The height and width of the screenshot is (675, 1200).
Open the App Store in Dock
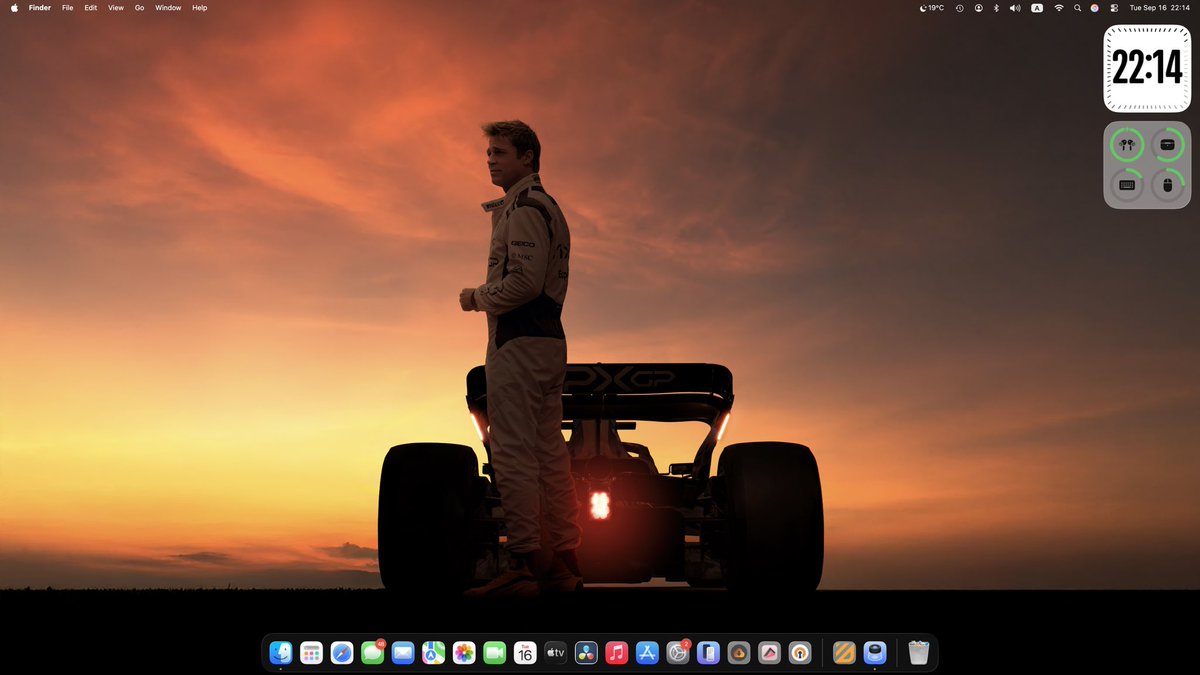(647, 653)
